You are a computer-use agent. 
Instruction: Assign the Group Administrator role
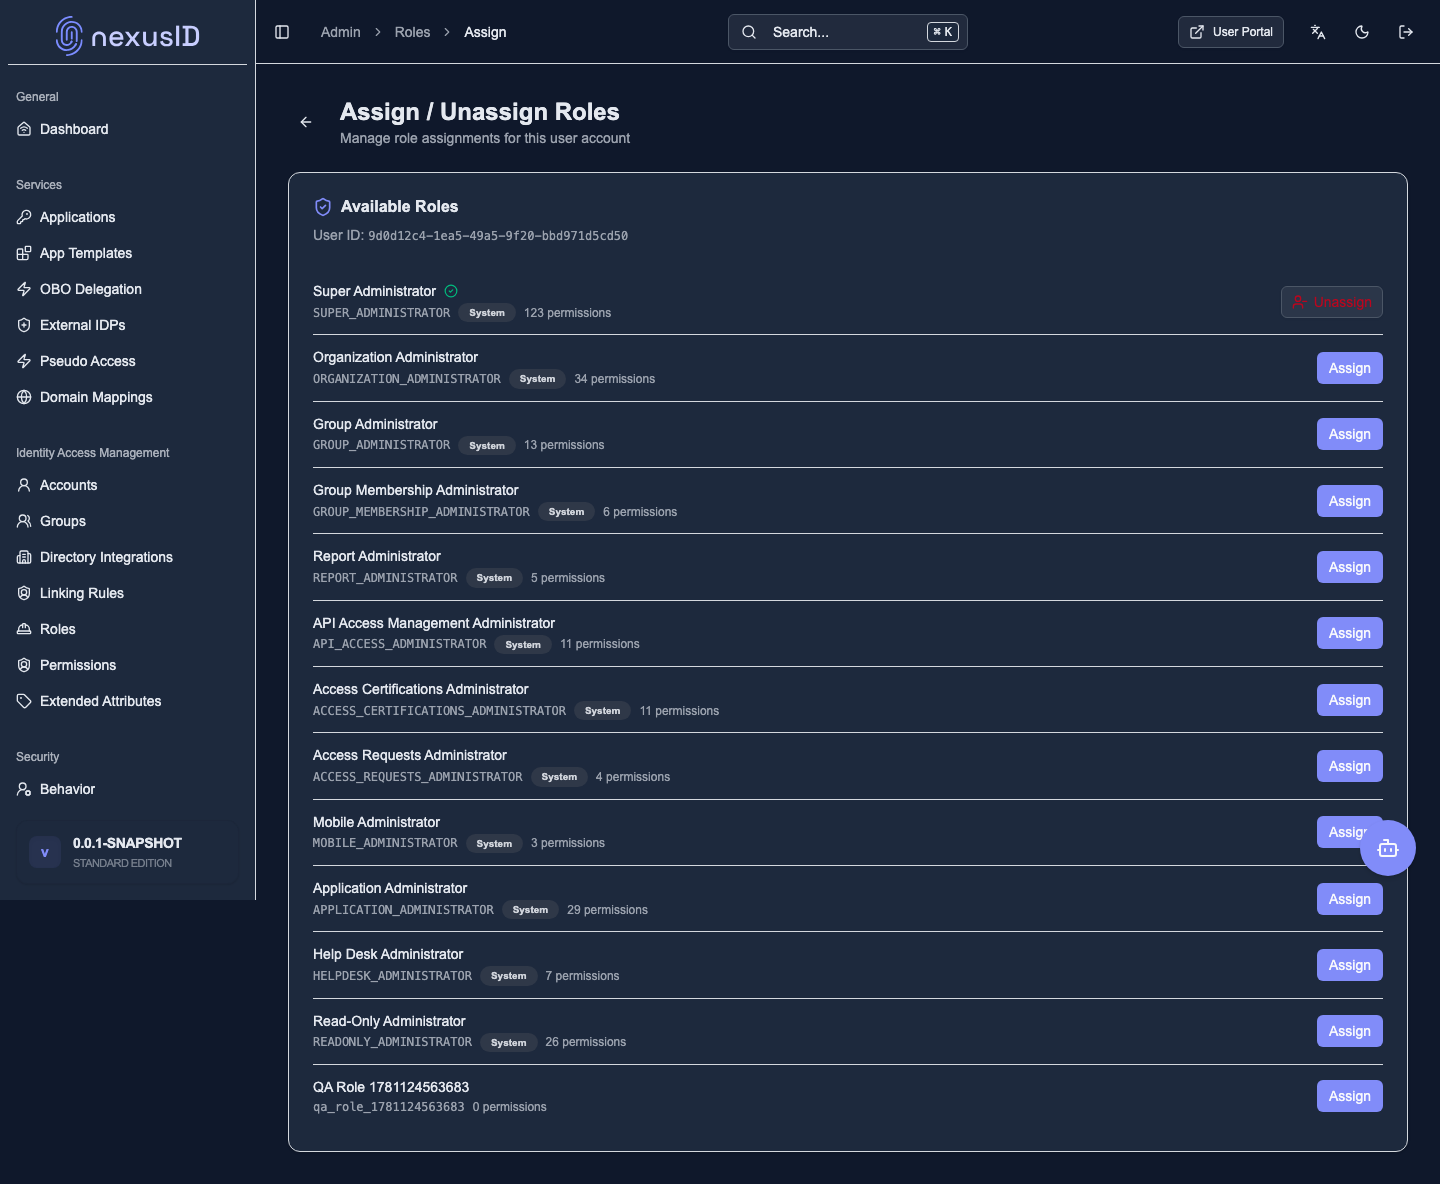tap(1350, 434)
